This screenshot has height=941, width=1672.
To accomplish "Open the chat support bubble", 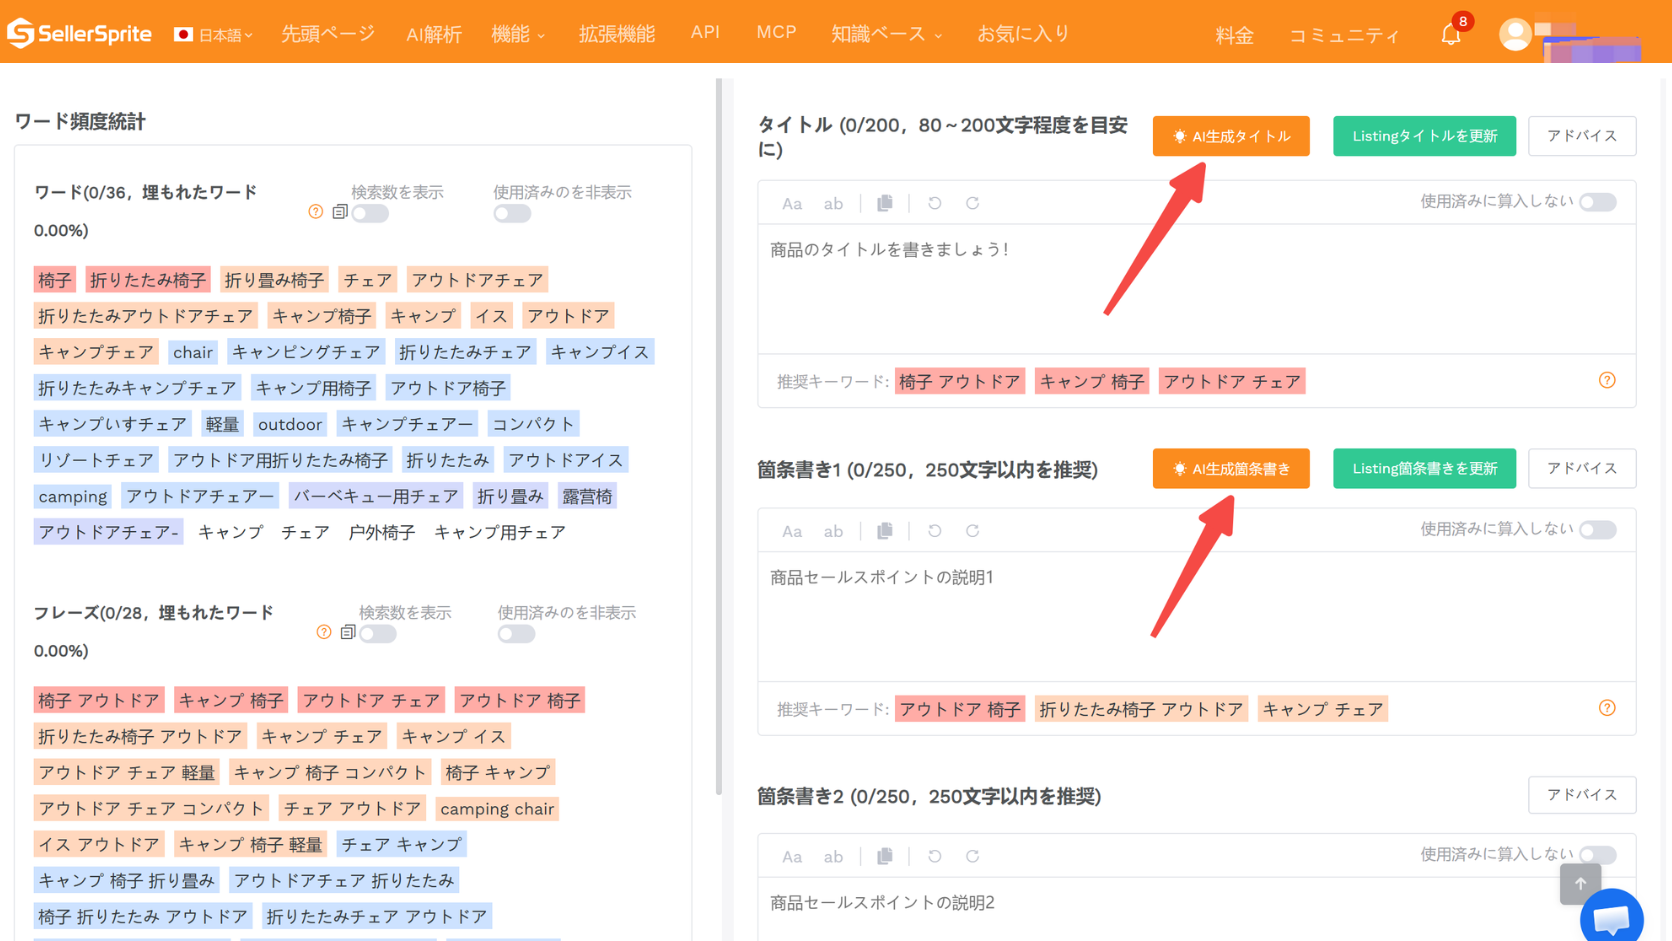I will (x=1611, y=918).
